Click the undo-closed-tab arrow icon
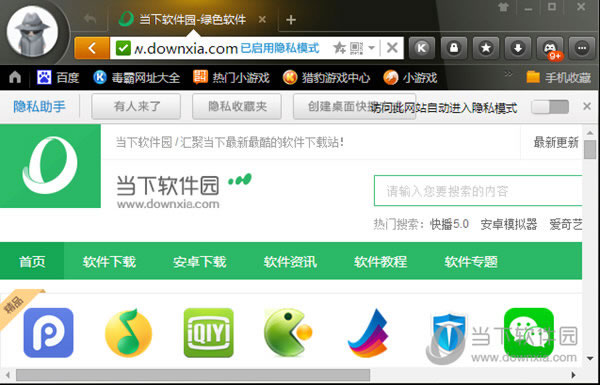 pyautogui.click(x=90, y=18)
